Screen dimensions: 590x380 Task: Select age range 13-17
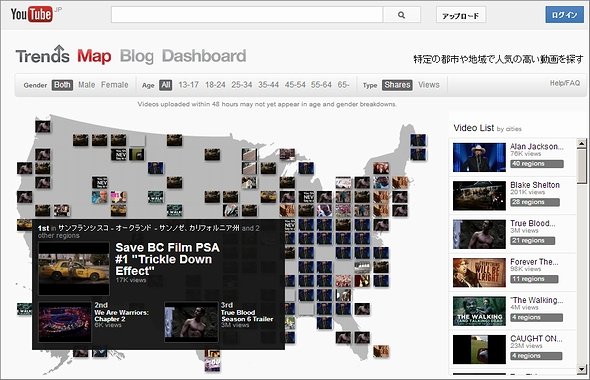(189, 85)
